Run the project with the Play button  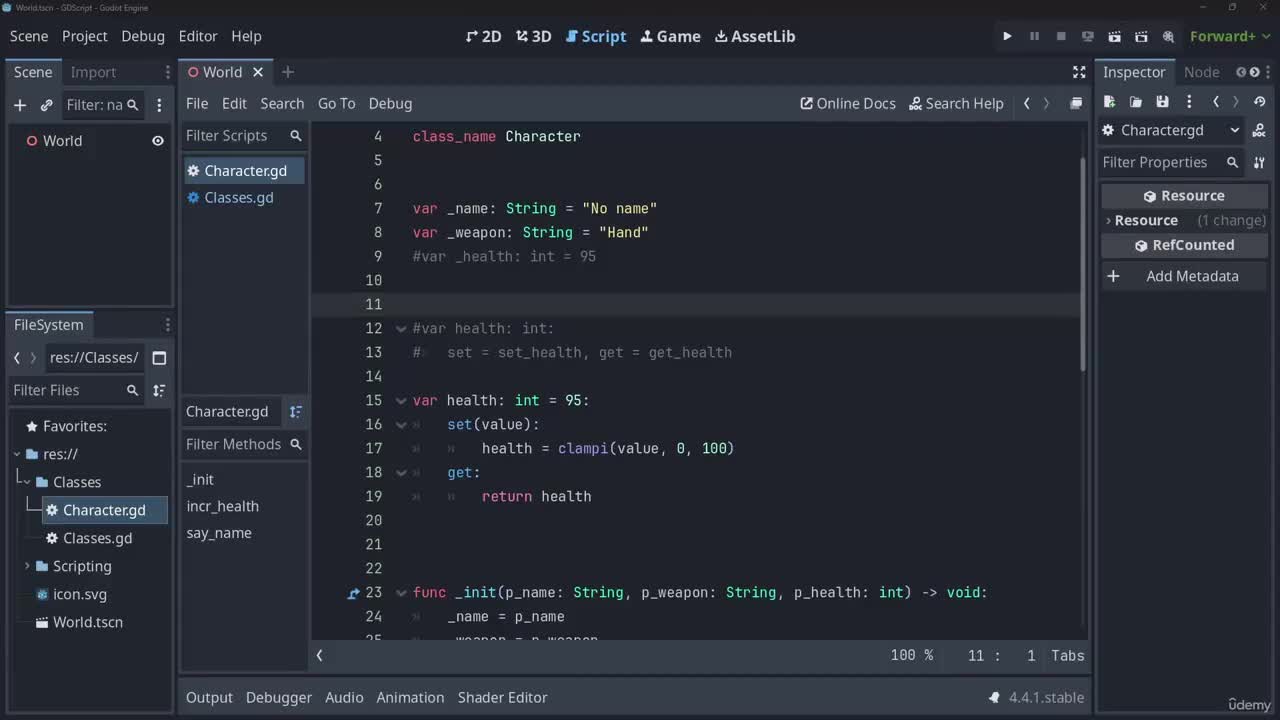1007,36
